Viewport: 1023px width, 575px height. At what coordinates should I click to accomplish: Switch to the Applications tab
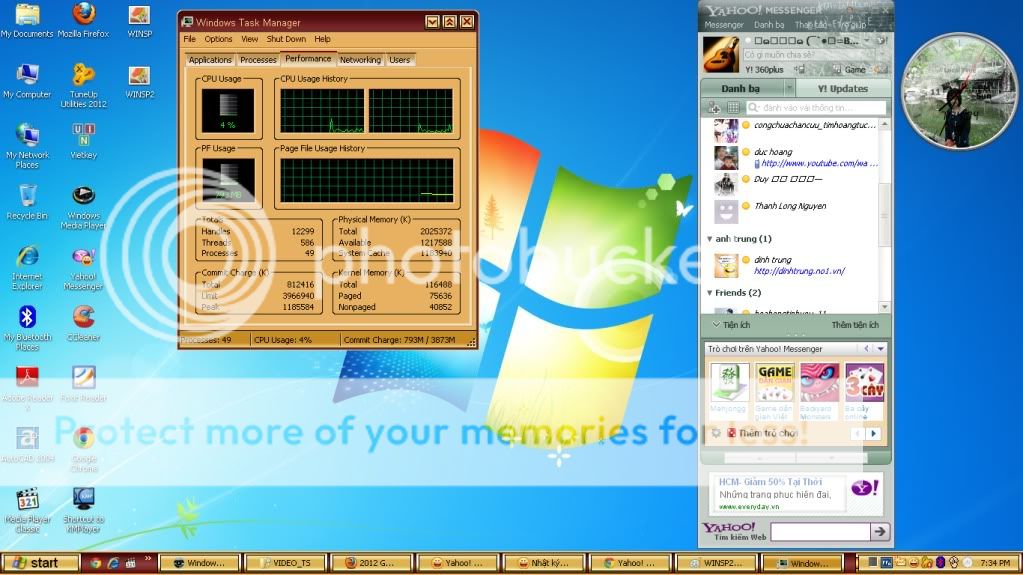click(209, 60)
